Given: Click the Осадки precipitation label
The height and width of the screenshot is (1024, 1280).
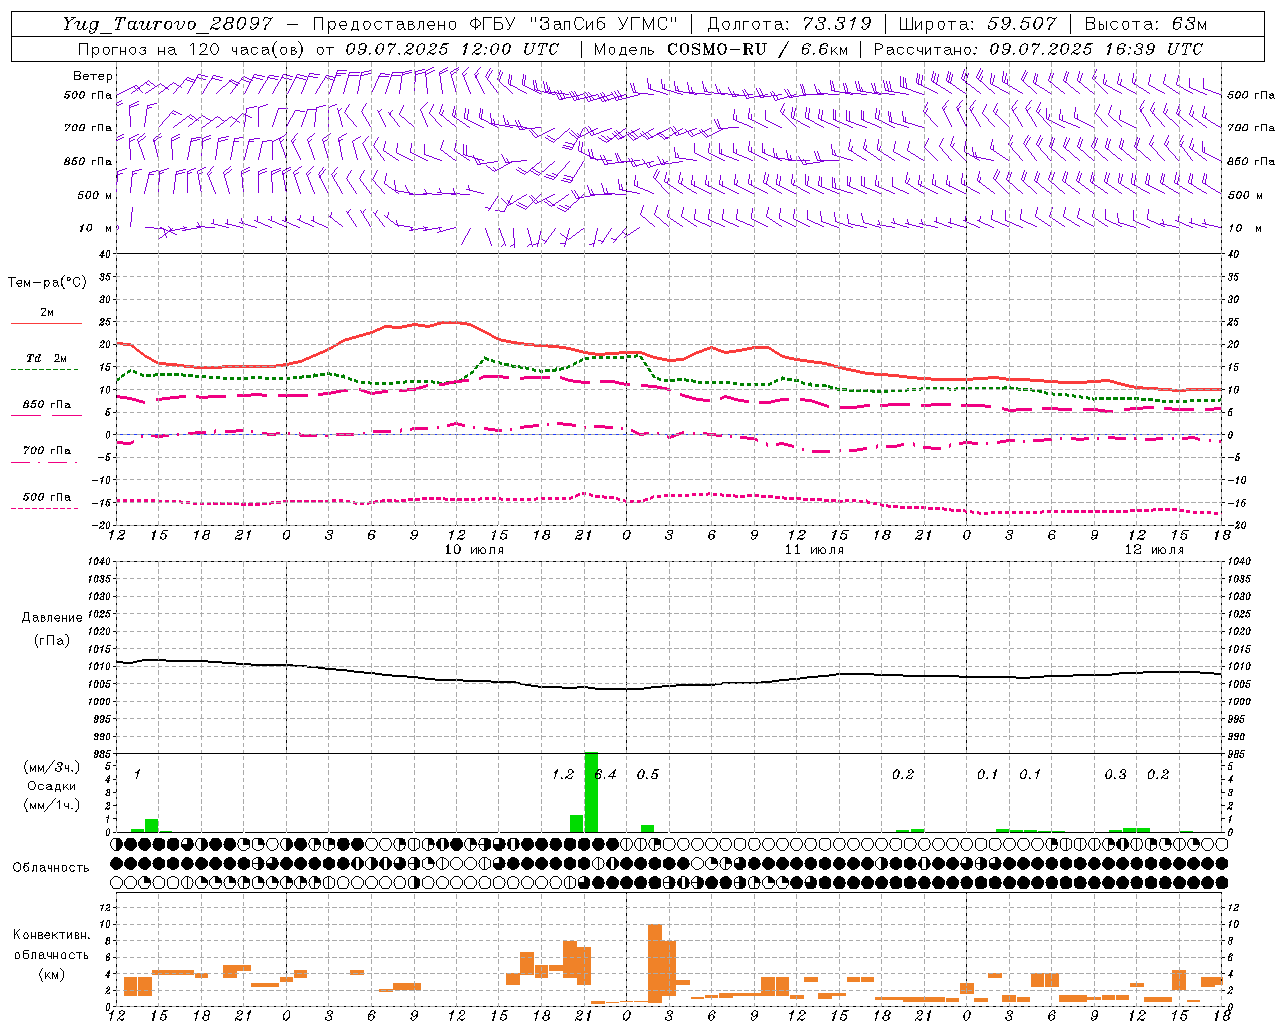Looking at the screenshot, I should 51,786.
